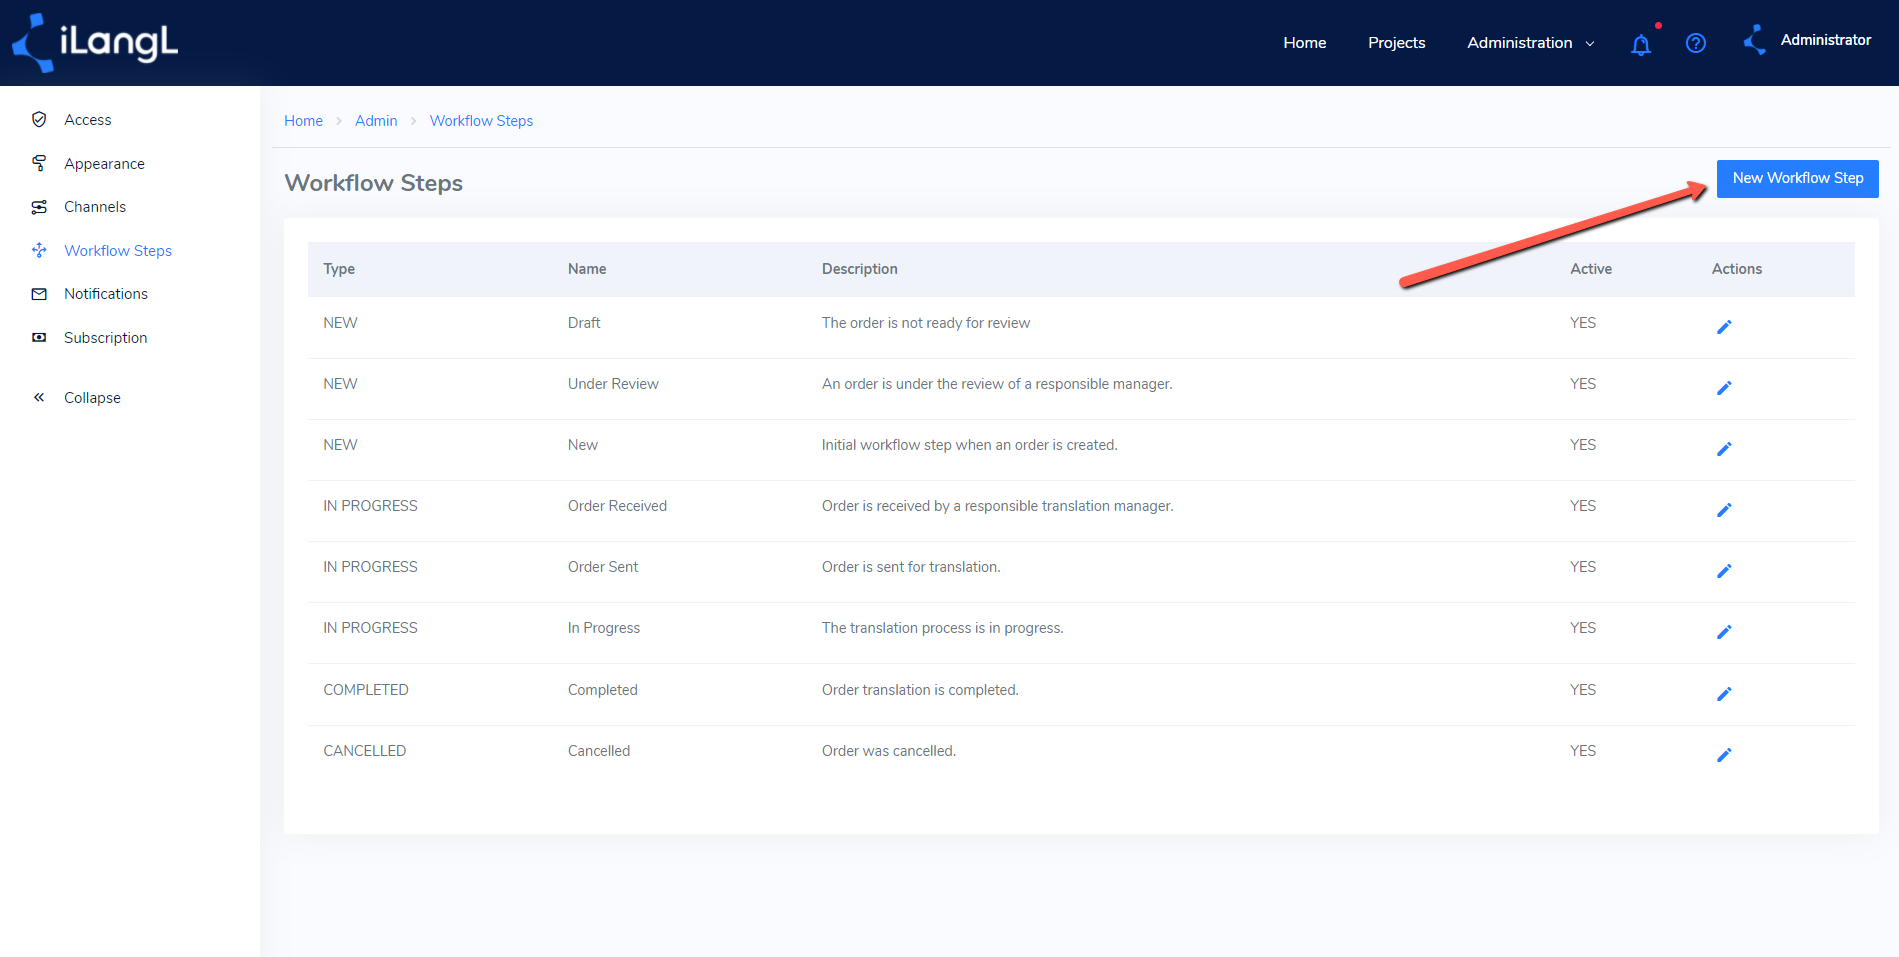
Task: Click the Workflow Steps page heading
Action: coord(374,183)
